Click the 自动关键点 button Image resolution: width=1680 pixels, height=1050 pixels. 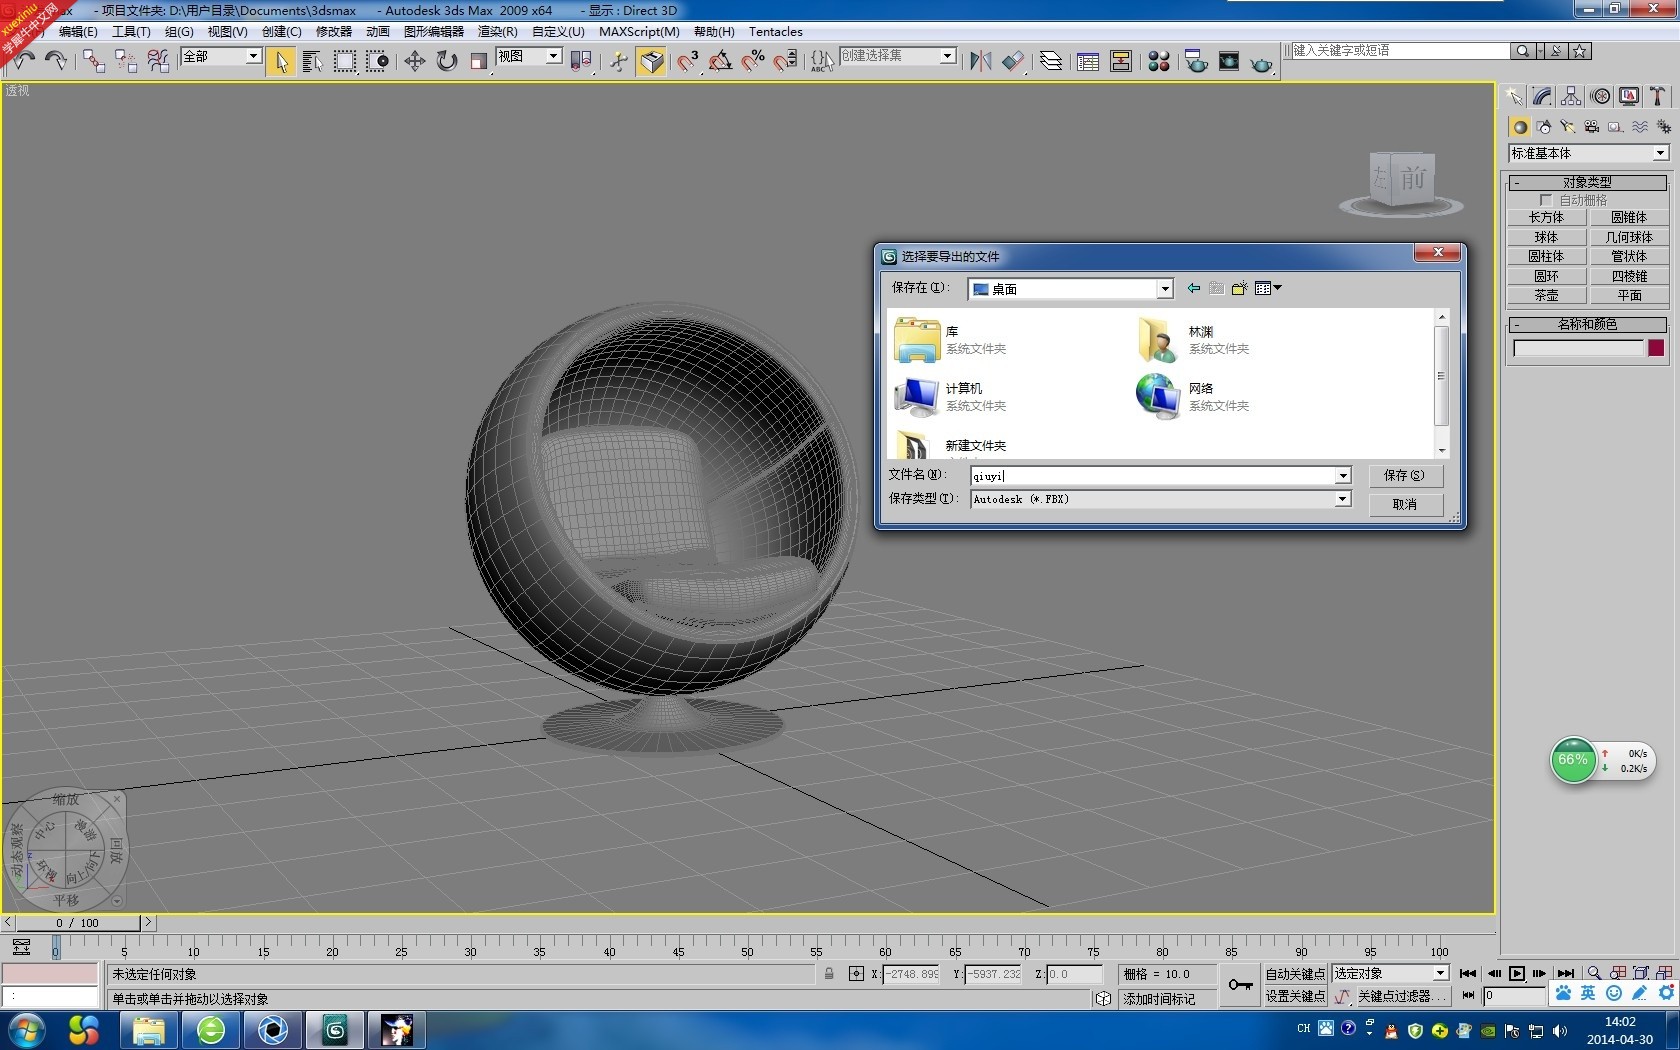pos(1295,973)
